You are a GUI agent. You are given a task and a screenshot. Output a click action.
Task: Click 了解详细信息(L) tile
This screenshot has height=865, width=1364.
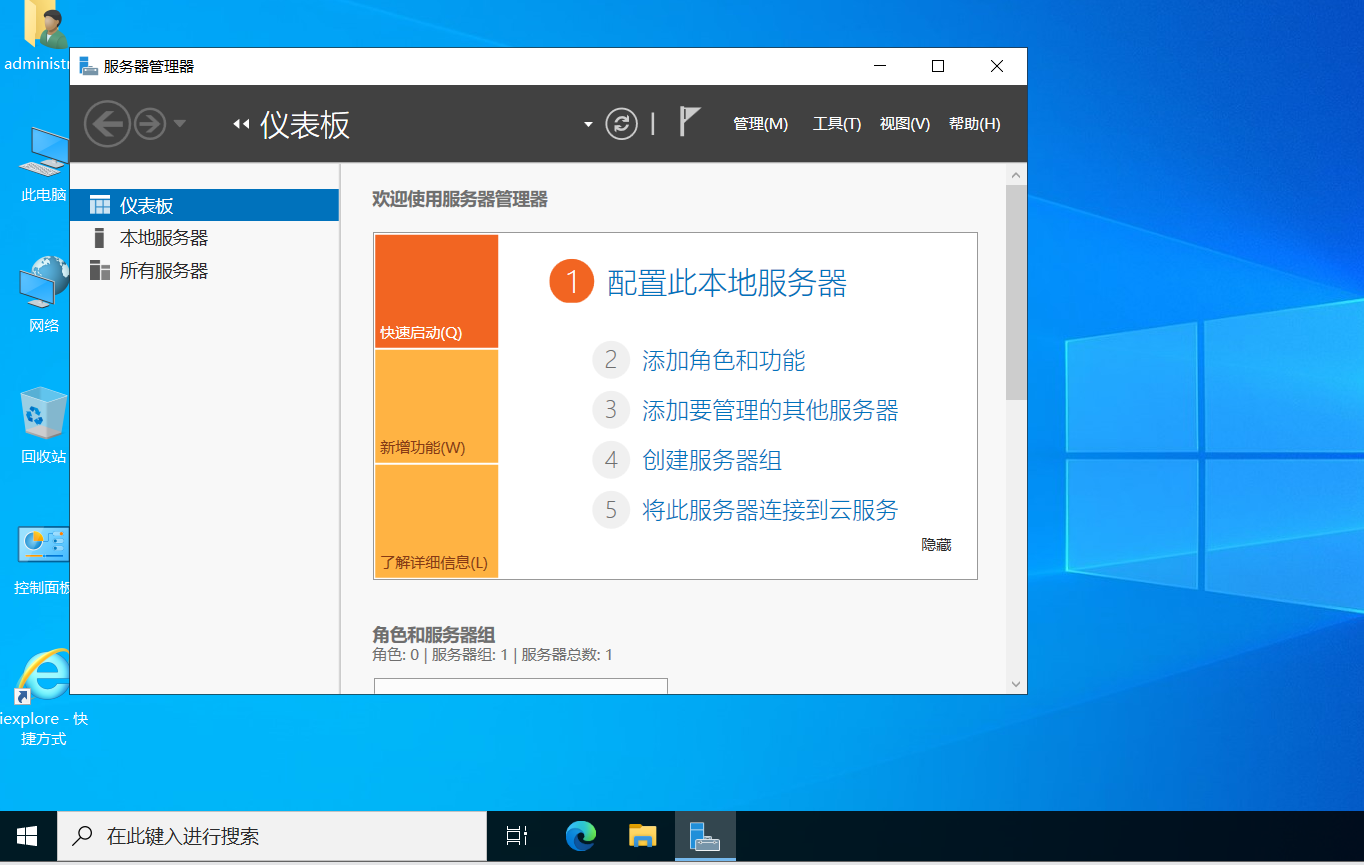(436, 520)
